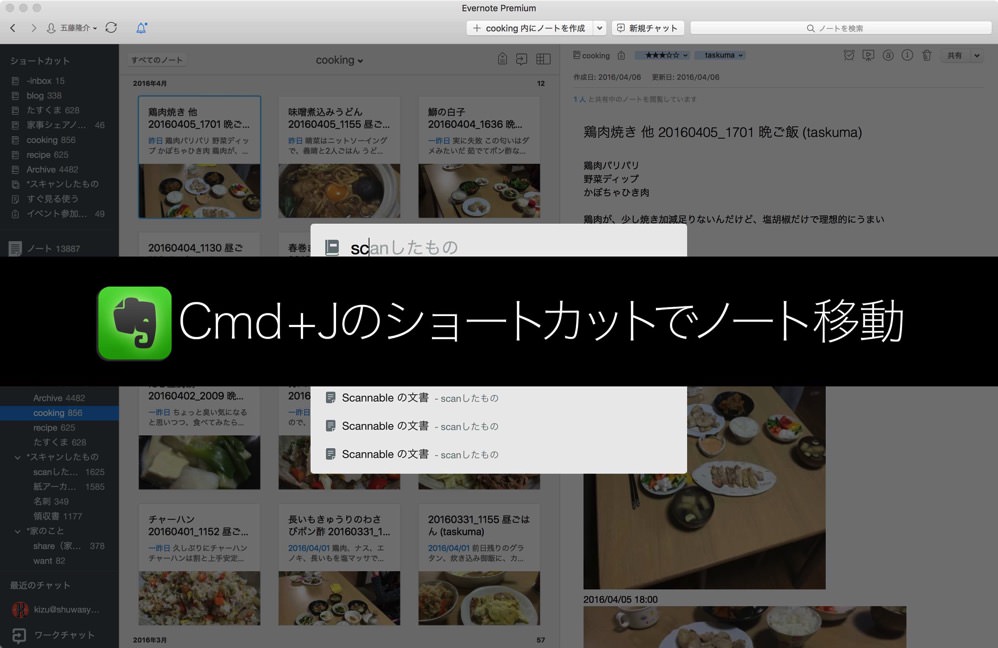This screenshot has height=648, width=998.
Task: Open the 共有 share dropdown arrow
Action: pos(977,56)
